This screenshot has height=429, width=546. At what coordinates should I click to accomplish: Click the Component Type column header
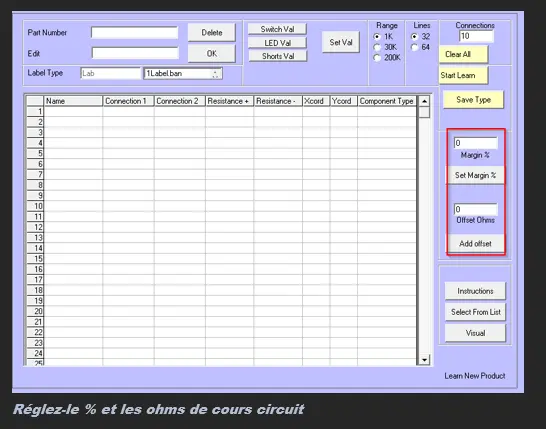coord(387,101)
